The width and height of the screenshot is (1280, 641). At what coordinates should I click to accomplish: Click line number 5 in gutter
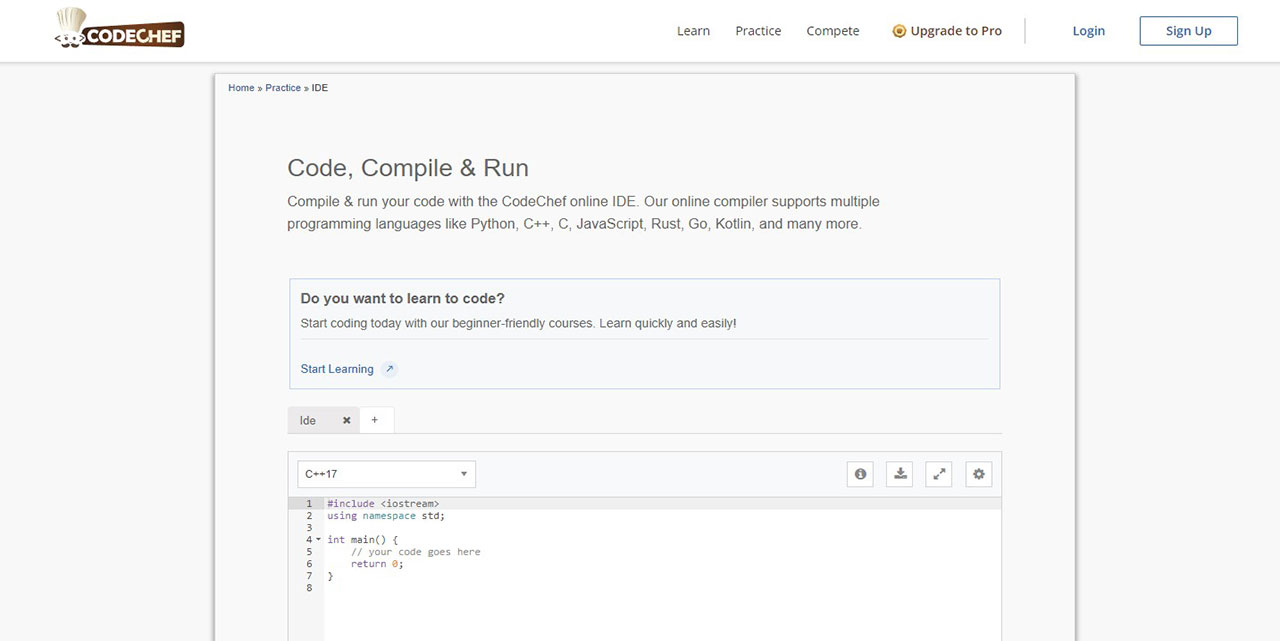tap(309, 552)
